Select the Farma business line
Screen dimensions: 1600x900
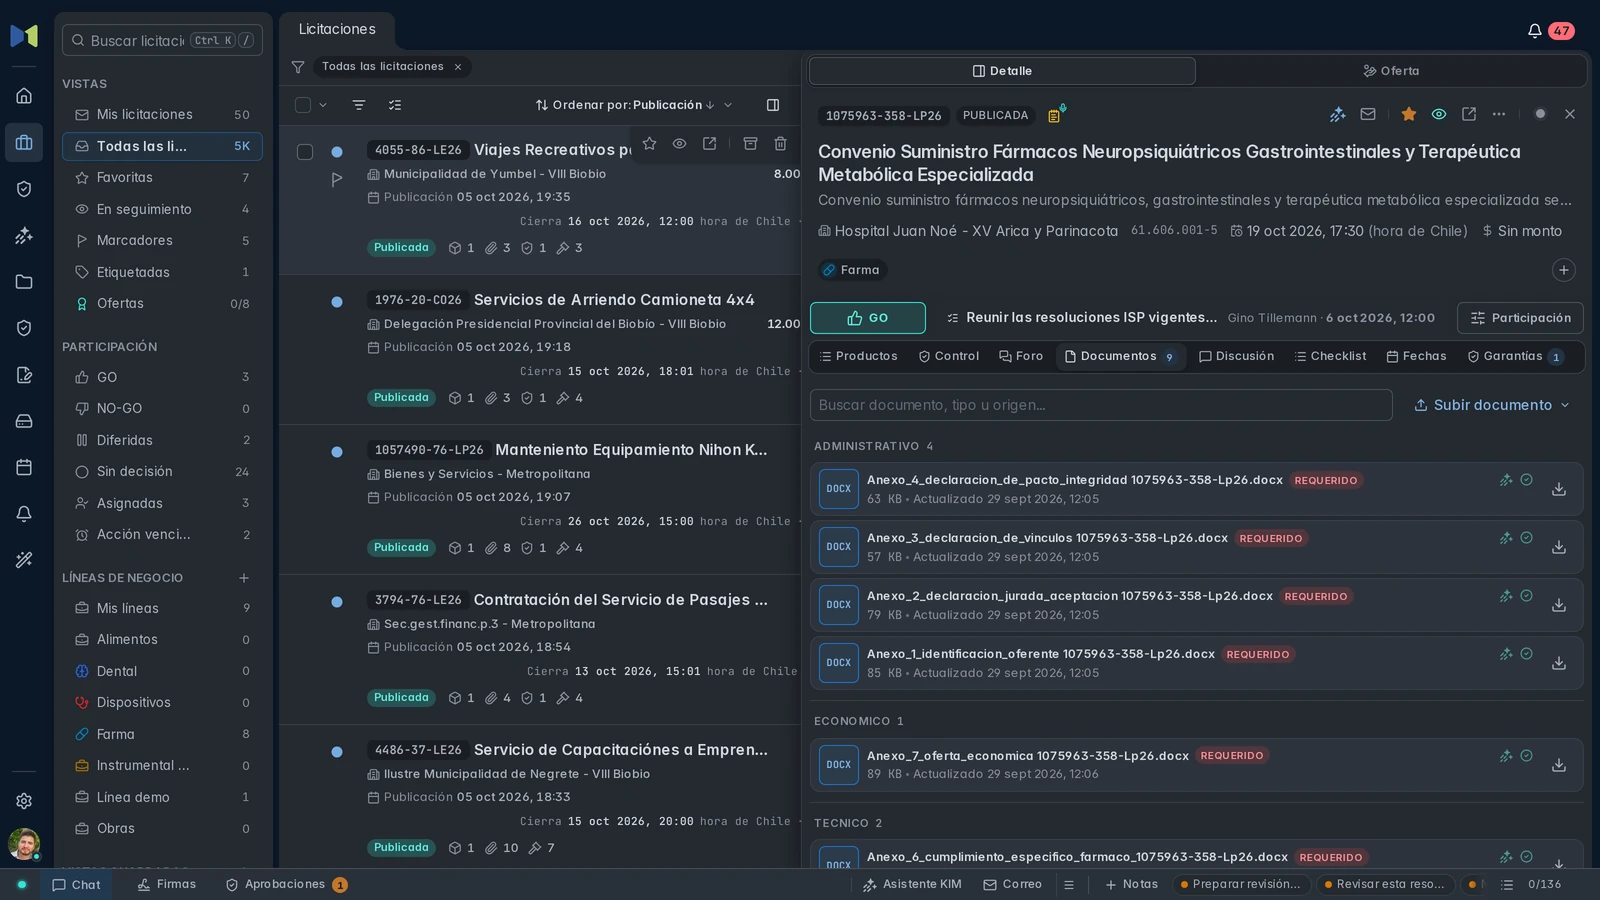coord(162,734)
